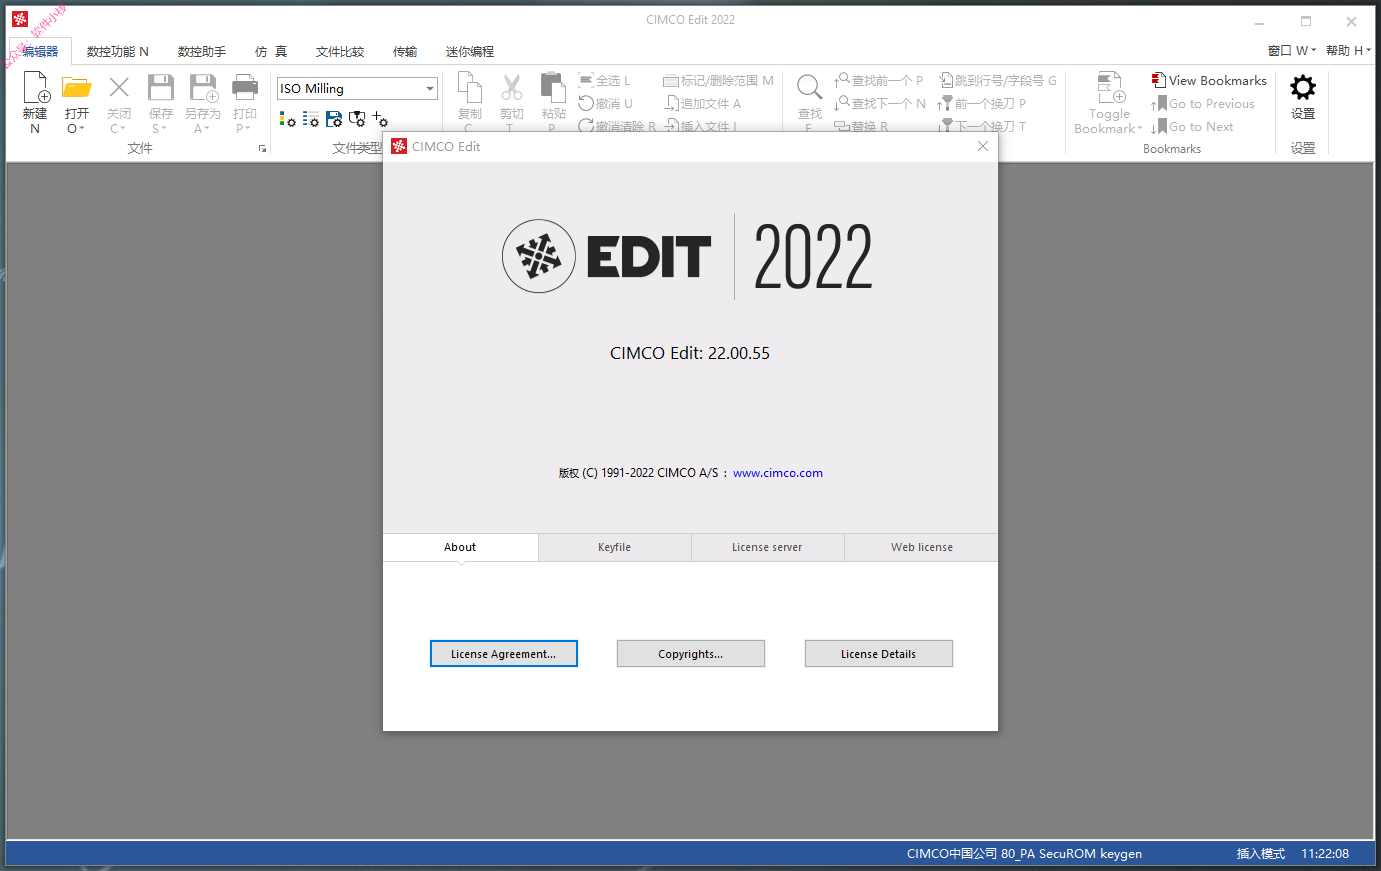
Task: Click 追加文件 A append file item
Action: (703, 103)
